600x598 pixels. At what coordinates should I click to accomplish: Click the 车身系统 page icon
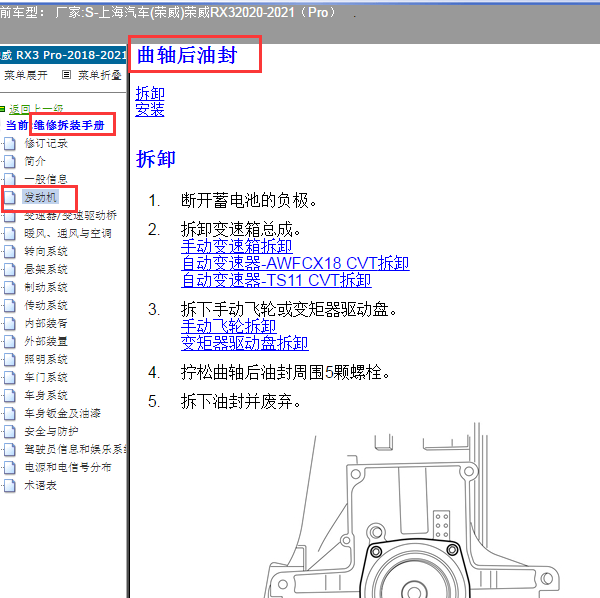click(x=10, y=396)
